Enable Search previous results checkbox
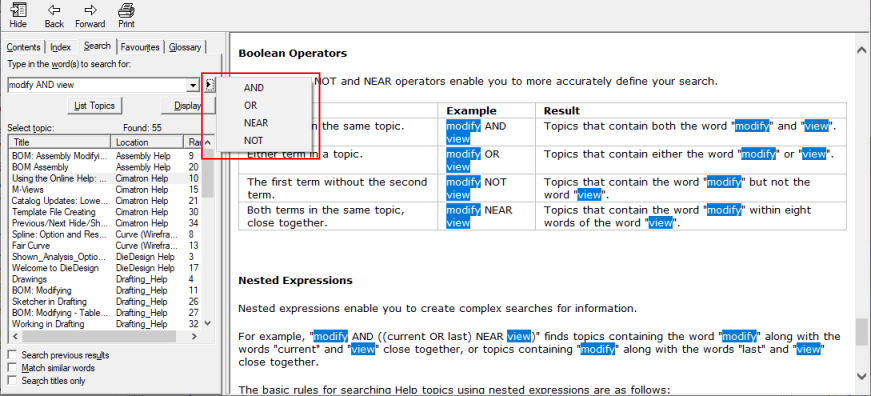The width and height of the screenshot is (871, 396). pyautogui.click(x=12, y=355)
